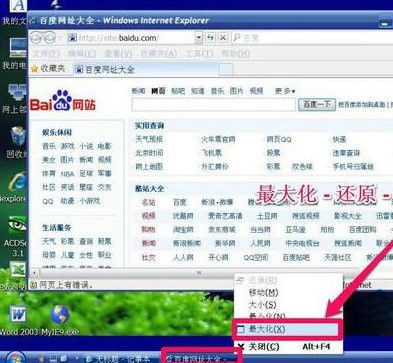Image resolution: width=393 pixels, height=363 pixels.
Task: Click the horizontal scrollbar thumb
Action: pyautogui.click(x=199, y=273)
